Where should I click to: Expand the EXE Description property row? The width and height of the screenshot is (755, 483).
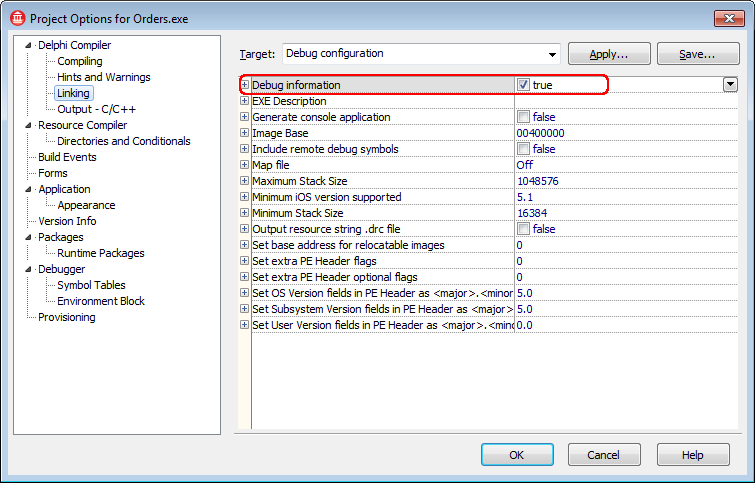pos(245,101)
